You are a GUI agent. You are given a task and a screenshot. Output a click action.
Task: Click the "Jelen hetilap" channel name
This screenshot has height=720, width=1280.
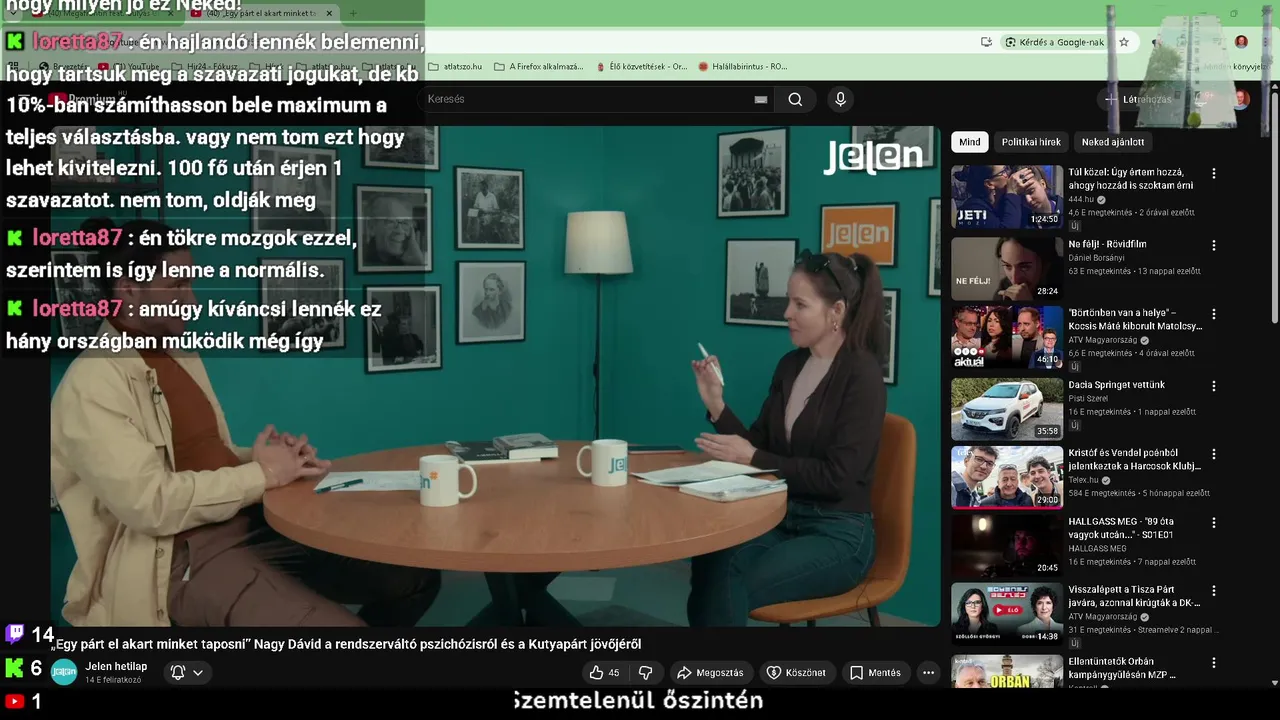[x=116, y=667]
